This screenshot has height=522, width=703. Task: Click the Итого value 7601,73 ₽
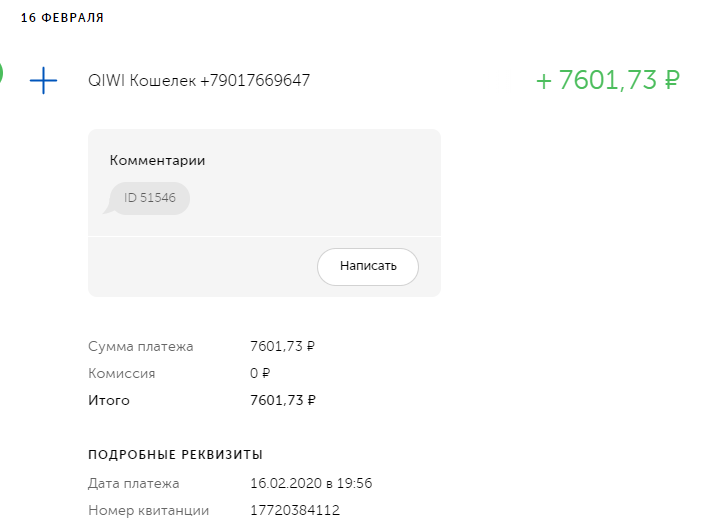pos(282,400)
